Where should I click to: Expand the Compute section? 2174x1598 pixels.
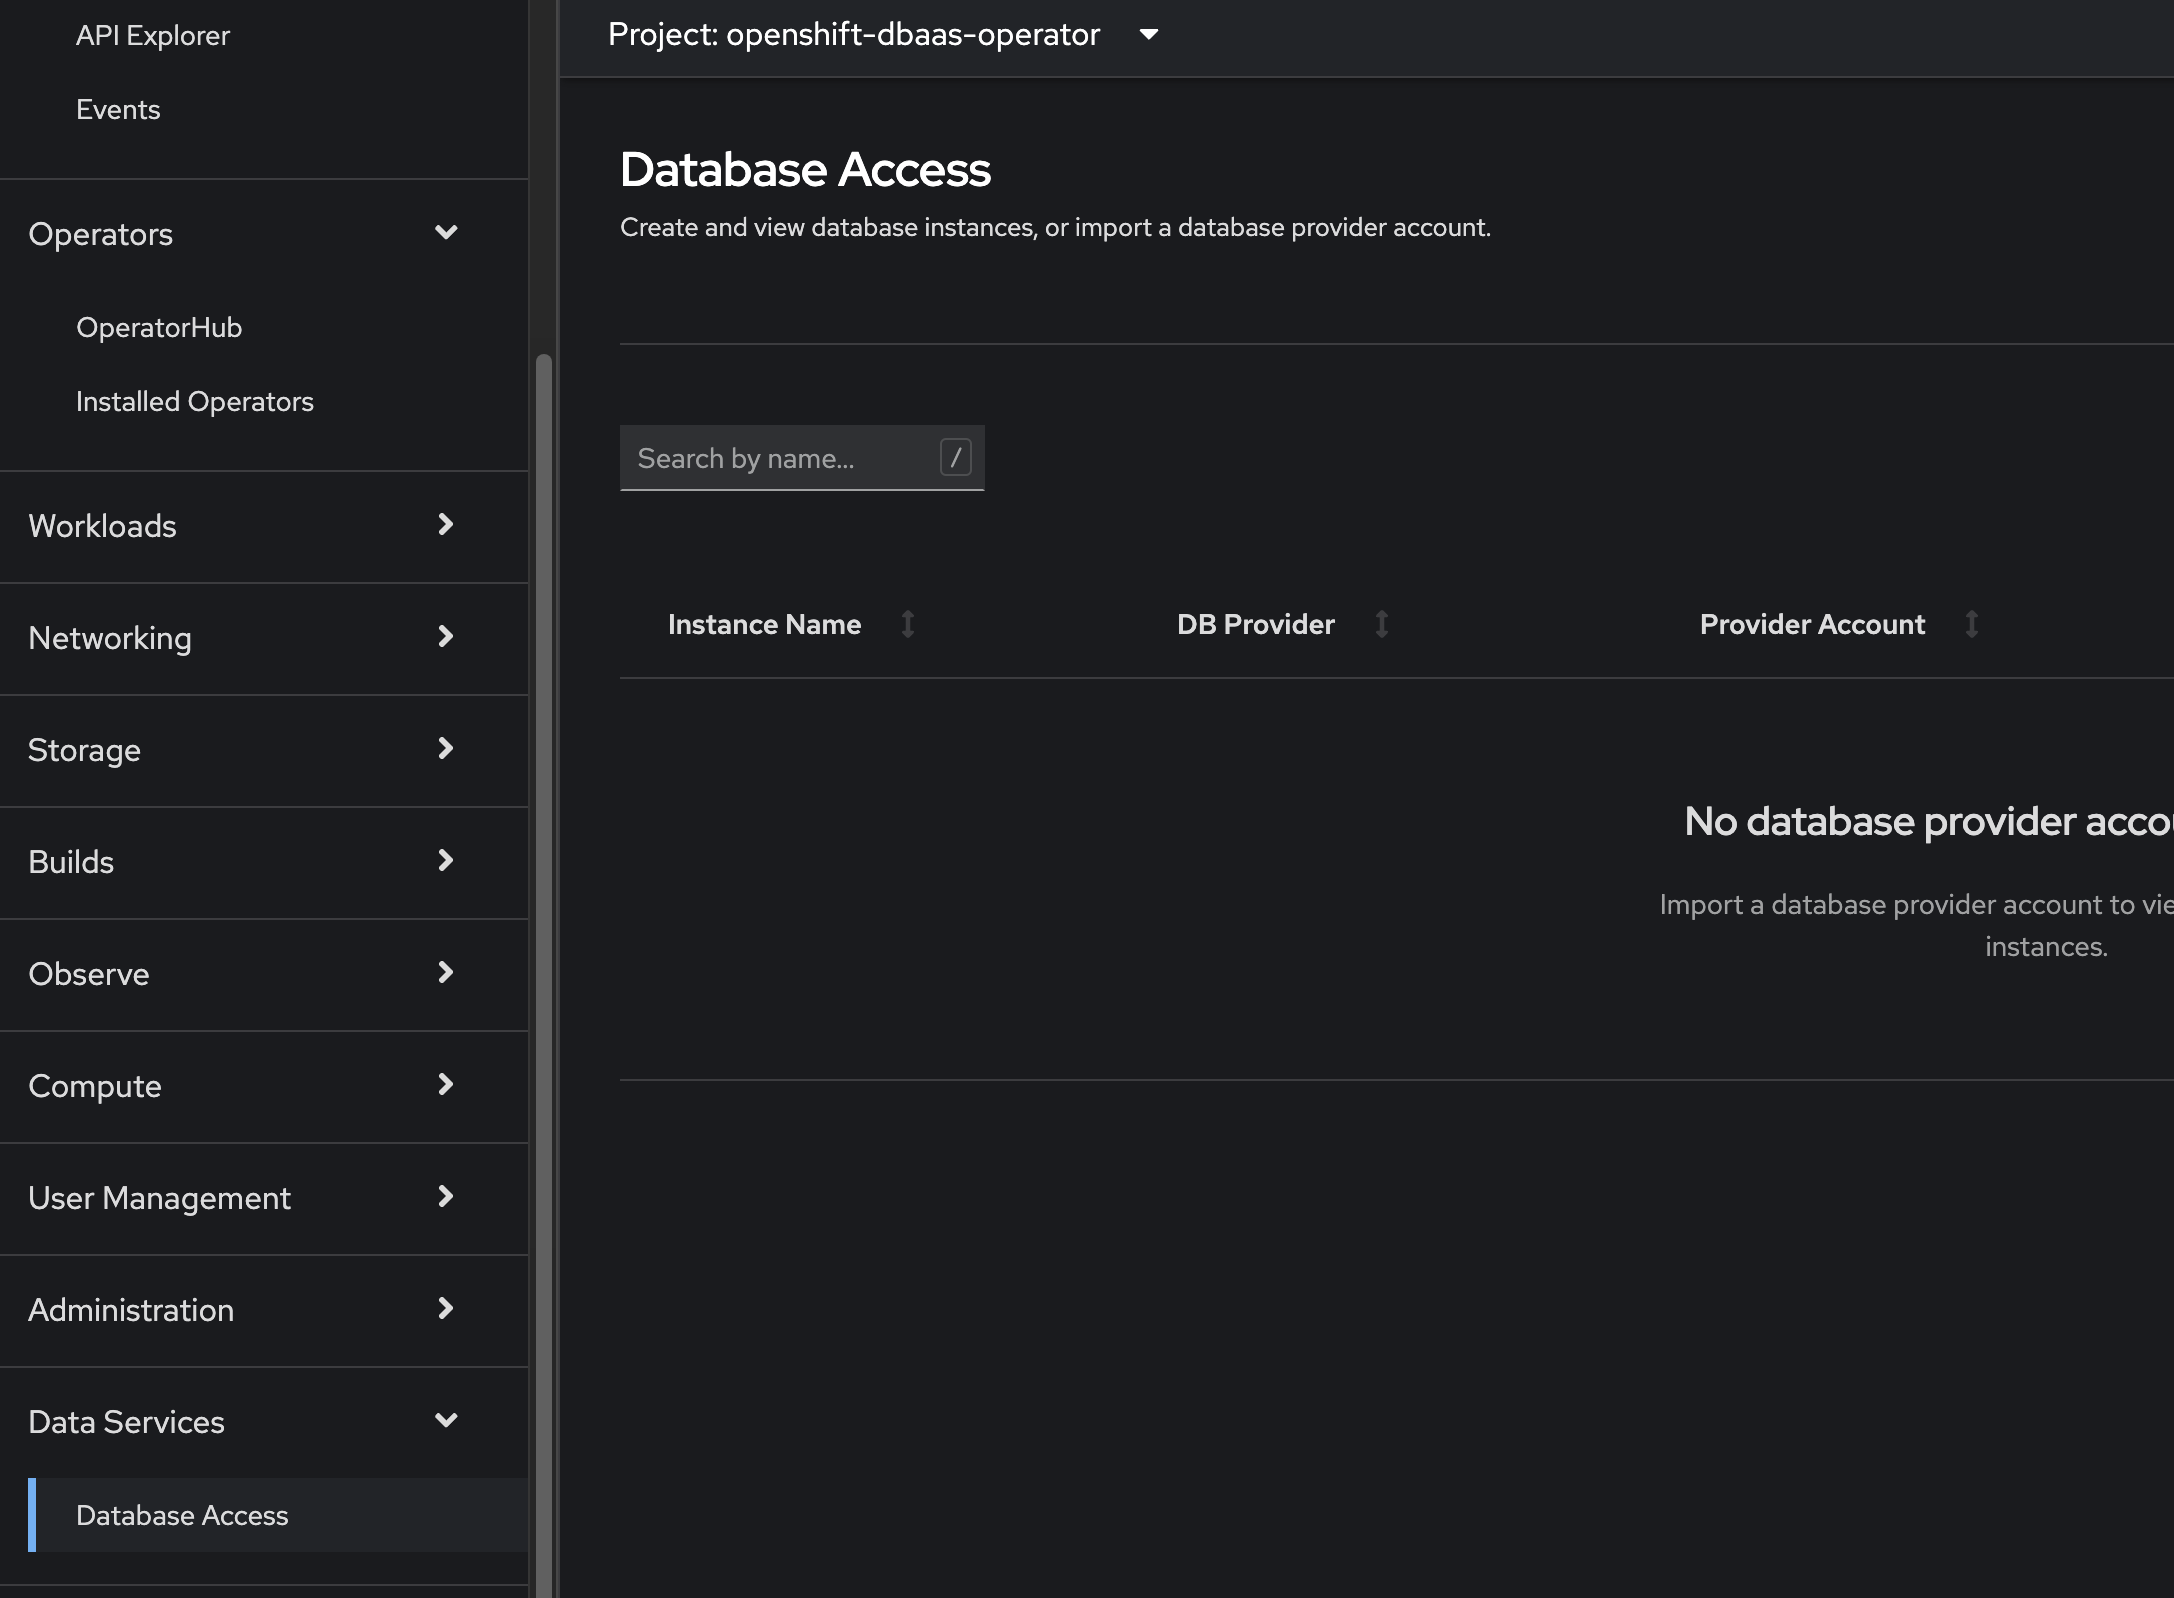click(x=240, y=1086)
